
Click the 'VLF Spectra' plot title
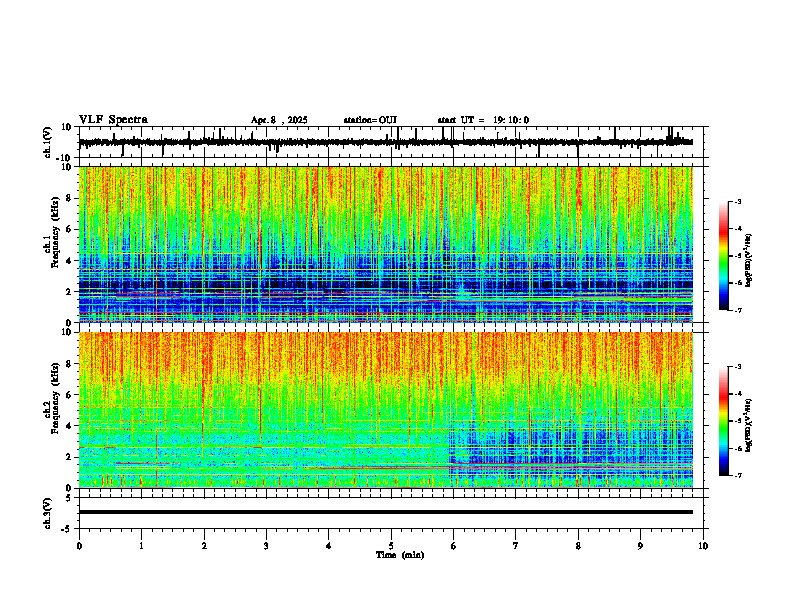pos(113,120)
